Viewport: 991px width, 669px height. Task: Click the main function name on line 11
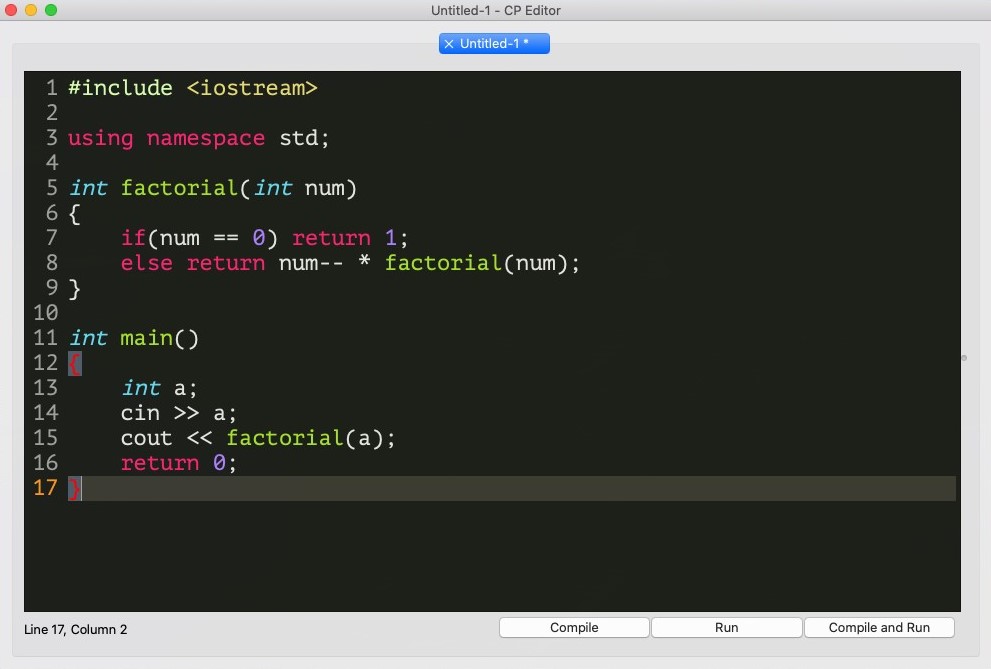(x=147, y=338)
